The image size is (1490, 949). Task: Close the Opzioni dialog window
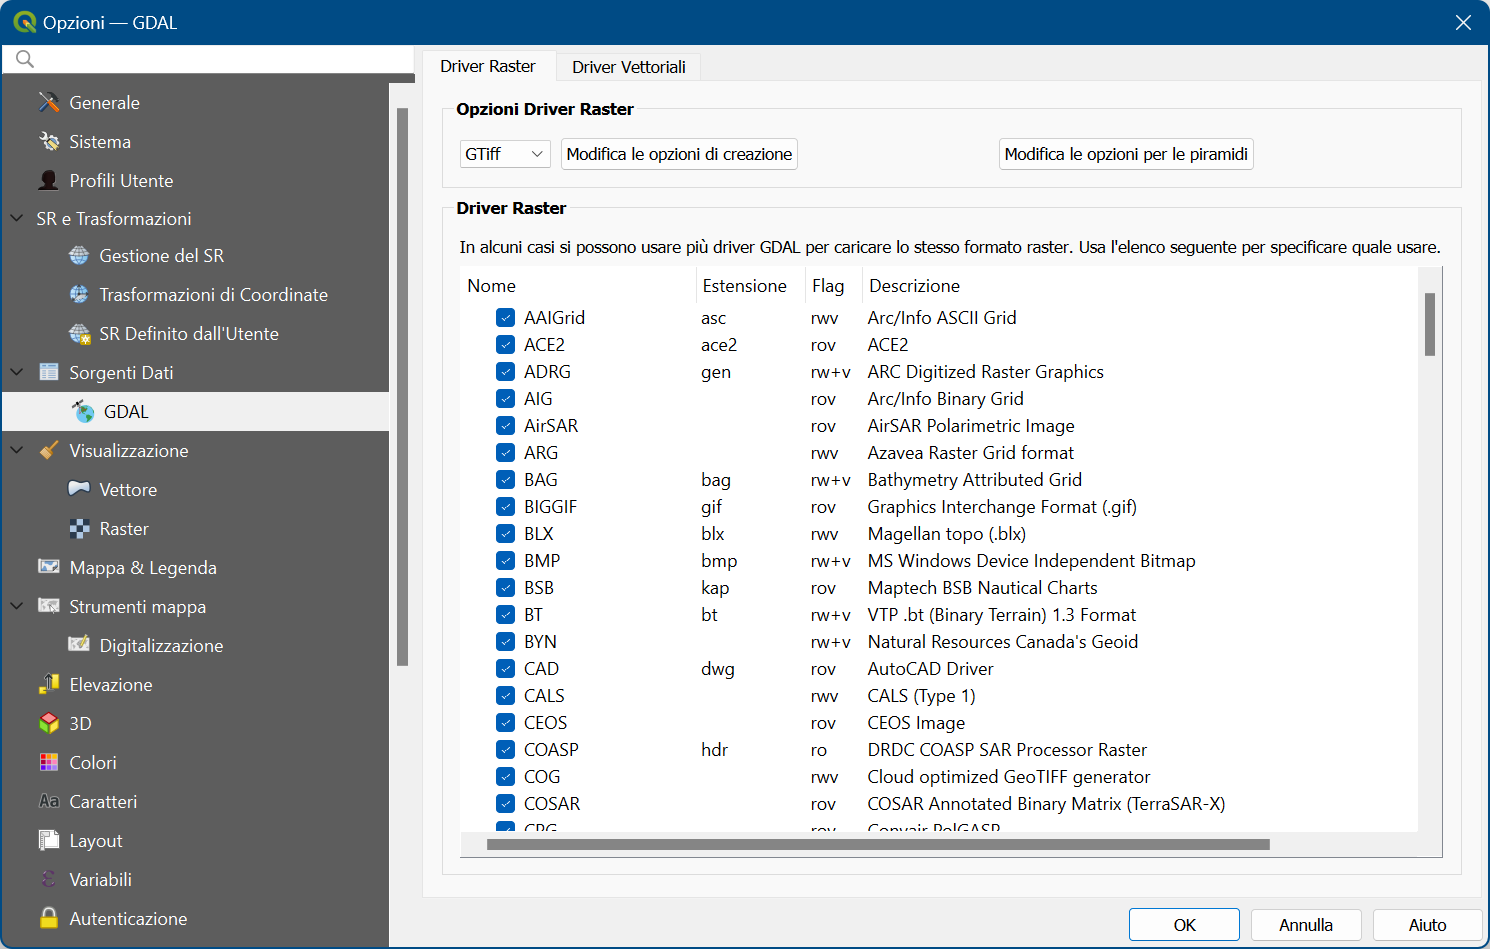1463,22
